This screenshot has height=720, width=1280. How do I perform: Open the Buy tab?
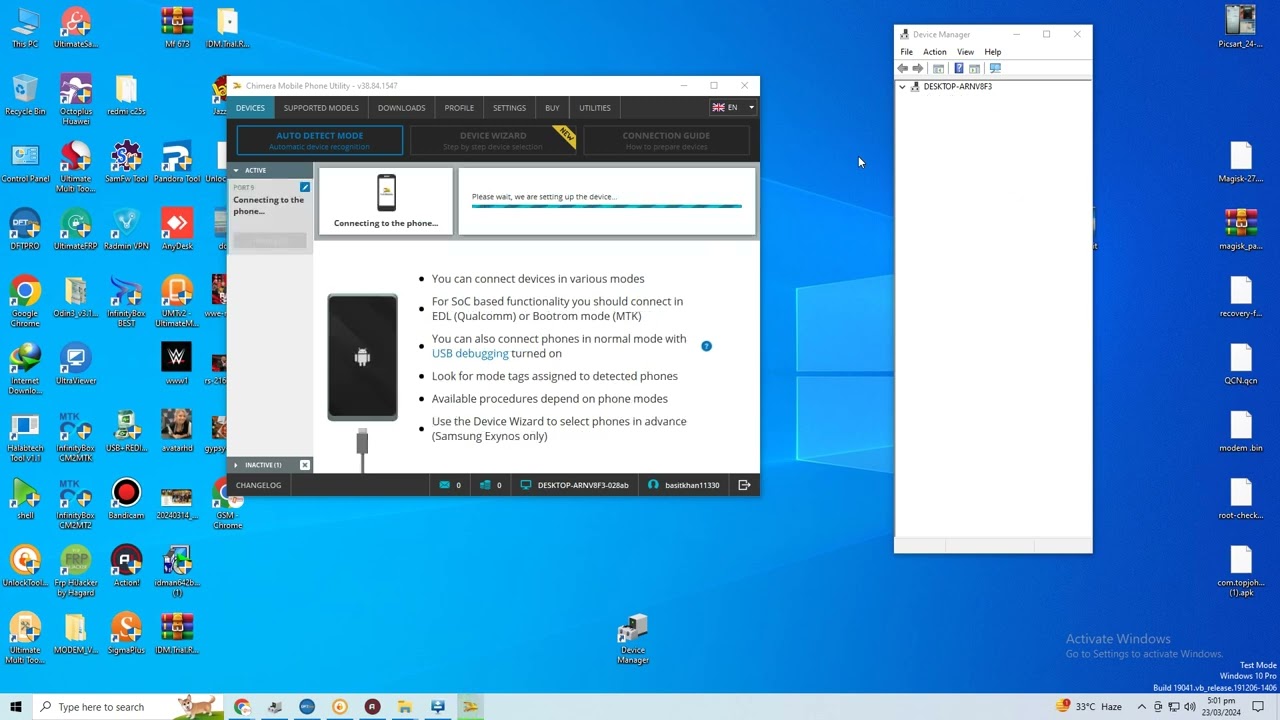coord(552,108)
